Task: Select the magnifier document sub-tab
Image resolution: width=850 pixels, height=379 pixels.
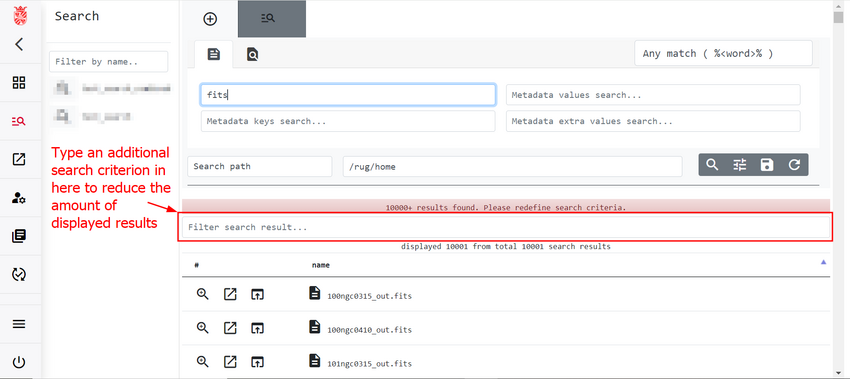Action: click(253, 54)
